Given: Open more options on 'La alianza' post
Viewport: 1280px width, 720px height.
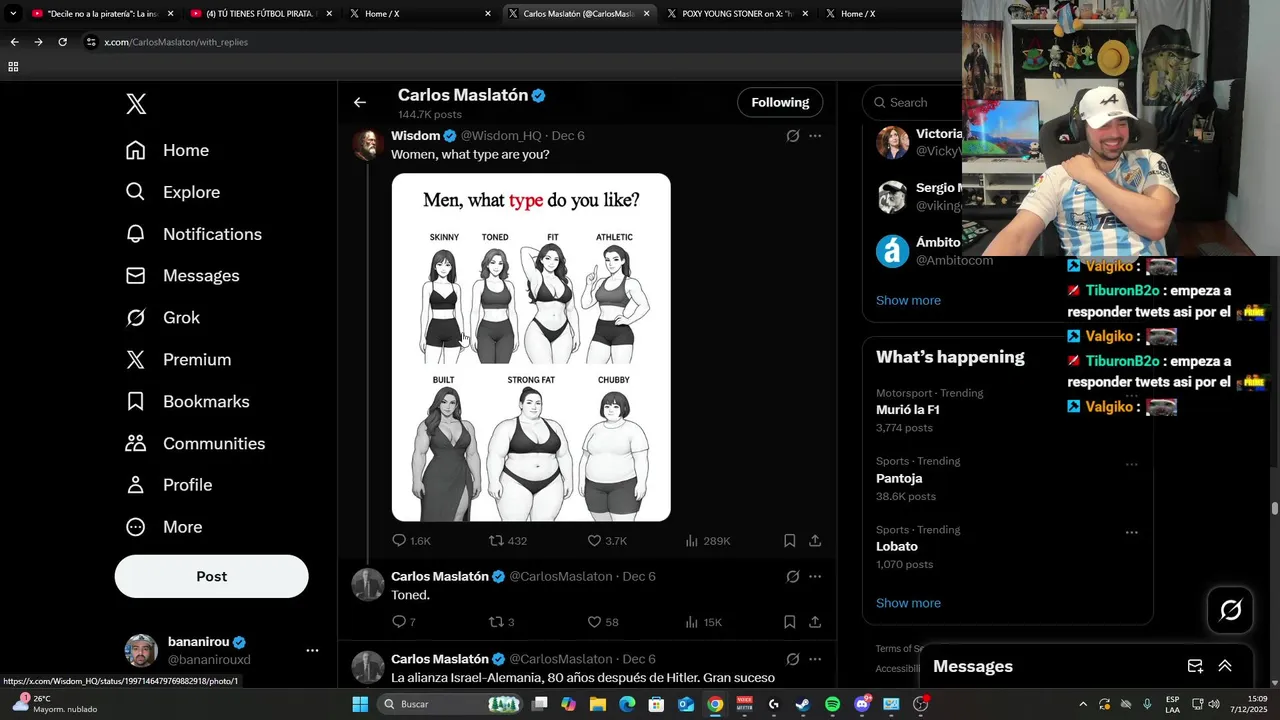Looking at the screenshot, I should [x=815, y=659].
